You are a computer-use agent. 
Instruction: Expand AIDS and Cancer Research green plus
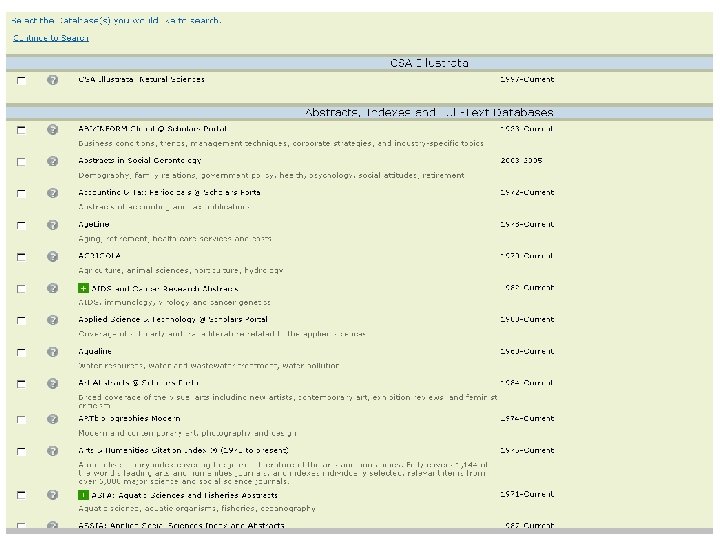click(x=83, y=288)
